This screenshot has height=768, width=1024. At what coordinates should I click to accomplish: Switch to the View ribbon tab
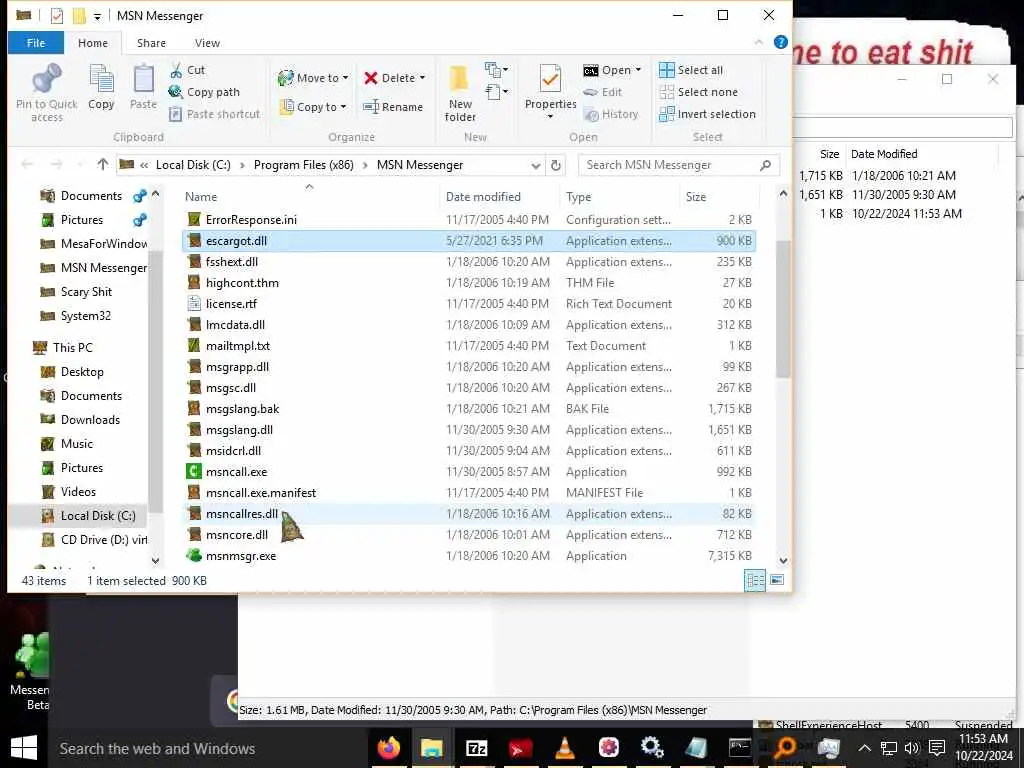(x=207, y=42)
